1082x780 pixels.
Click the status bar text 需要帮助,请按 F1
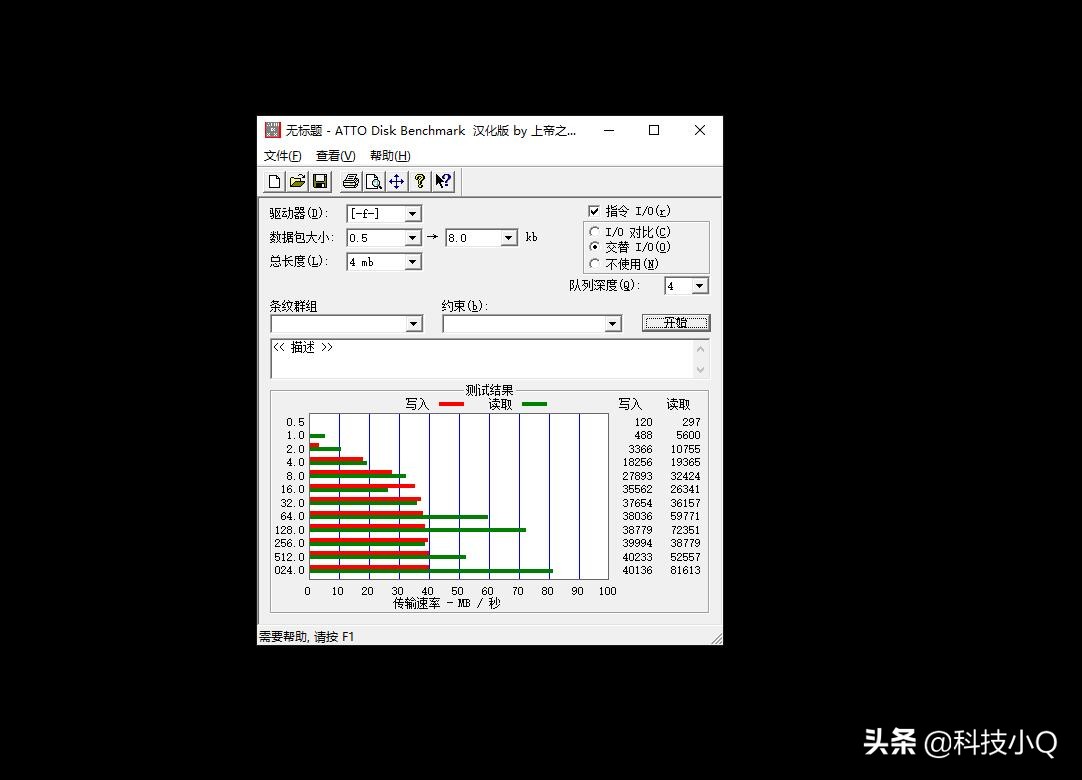click(306, 636)
